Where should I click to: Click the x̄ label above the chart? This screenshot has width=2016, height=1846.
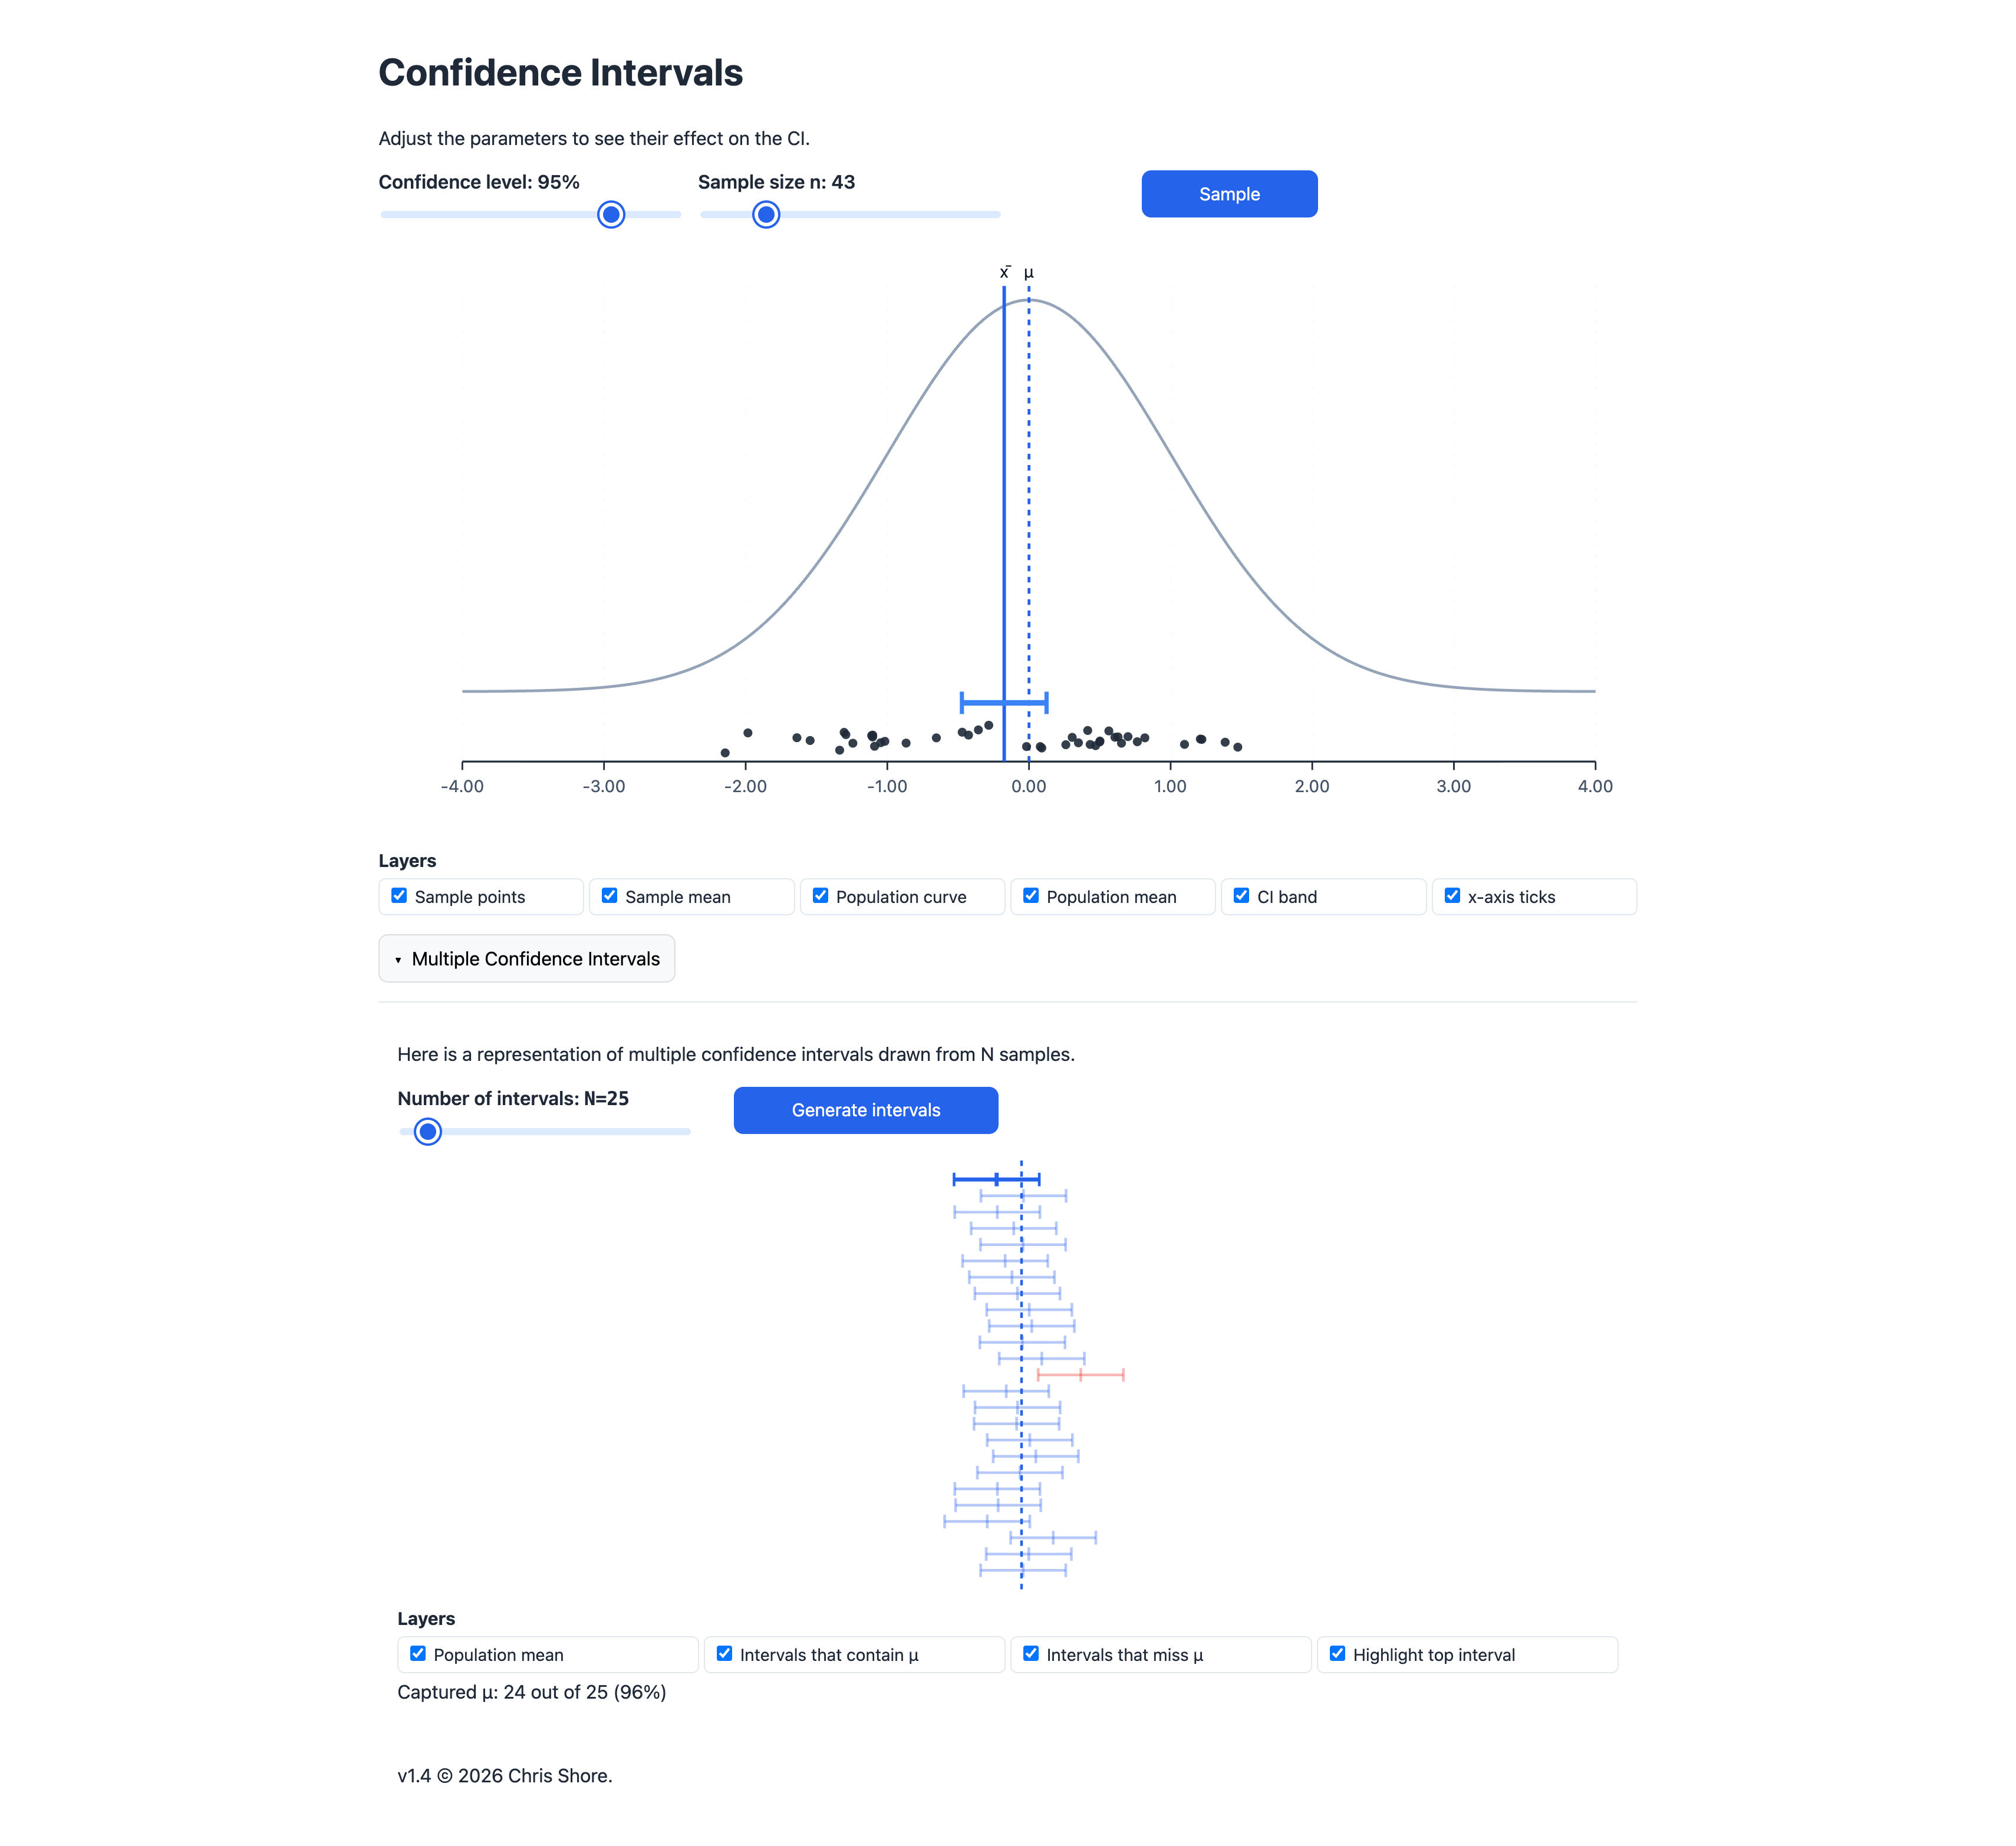click(x=1004, y=272)
